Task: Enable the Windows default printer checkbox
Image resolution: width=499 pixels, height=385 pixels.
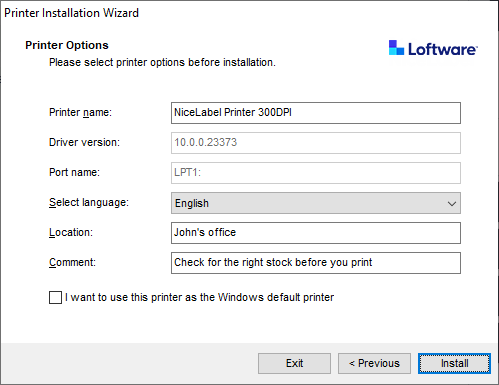Action: [x=55, y=297]
